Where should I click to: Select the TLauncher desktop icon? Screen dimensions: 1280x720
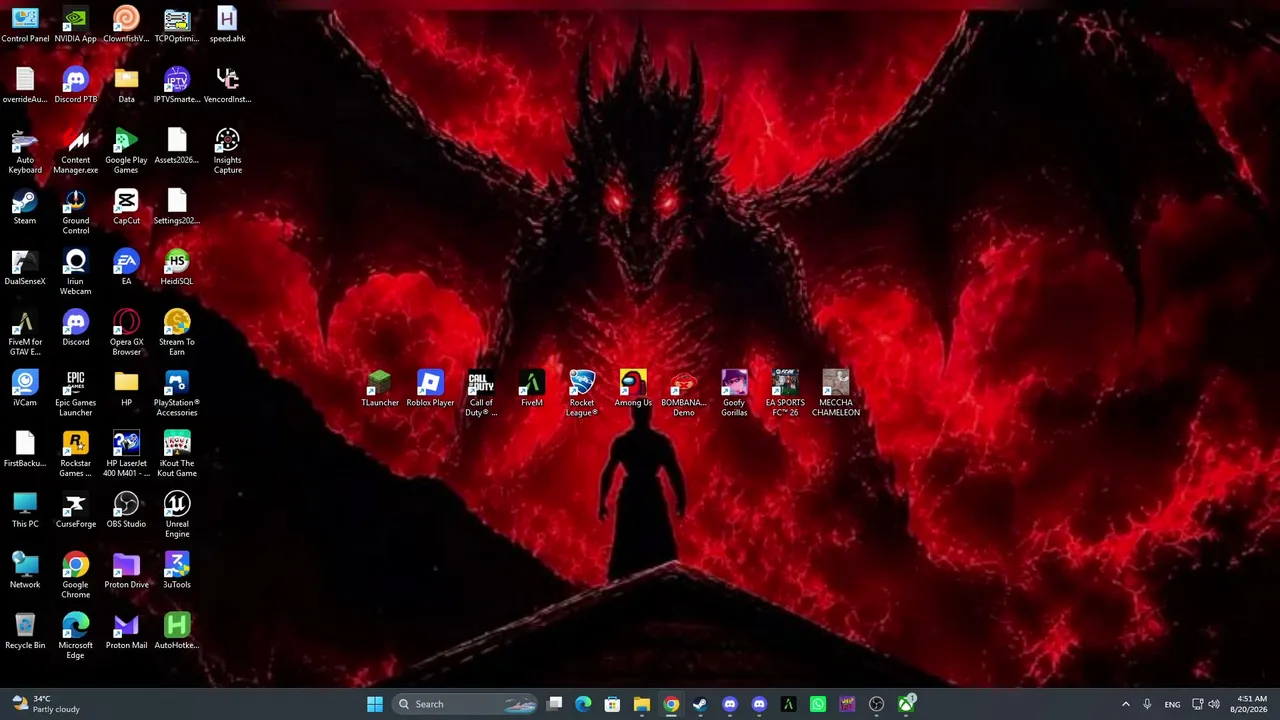coord(380,390)
